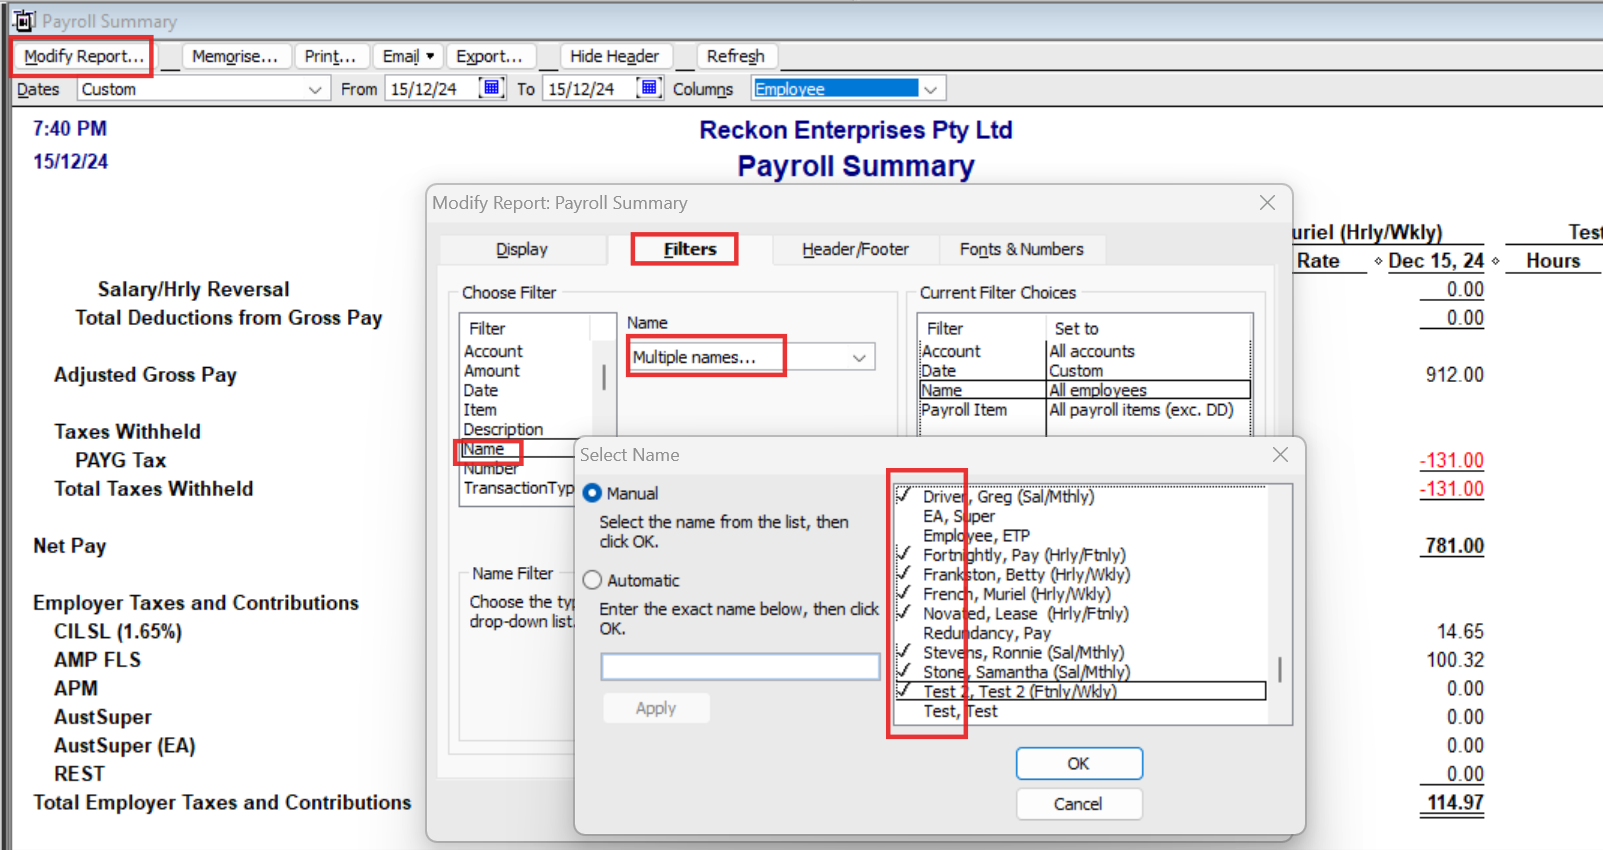Toggle checkmark for Stone, Samantha (Sal/Mthly)
1603x850 pixels.
904,672
